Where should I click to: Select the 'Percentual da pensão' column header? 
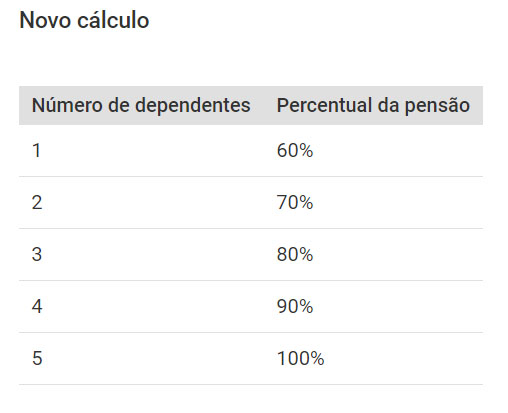(x=373, y=105)
